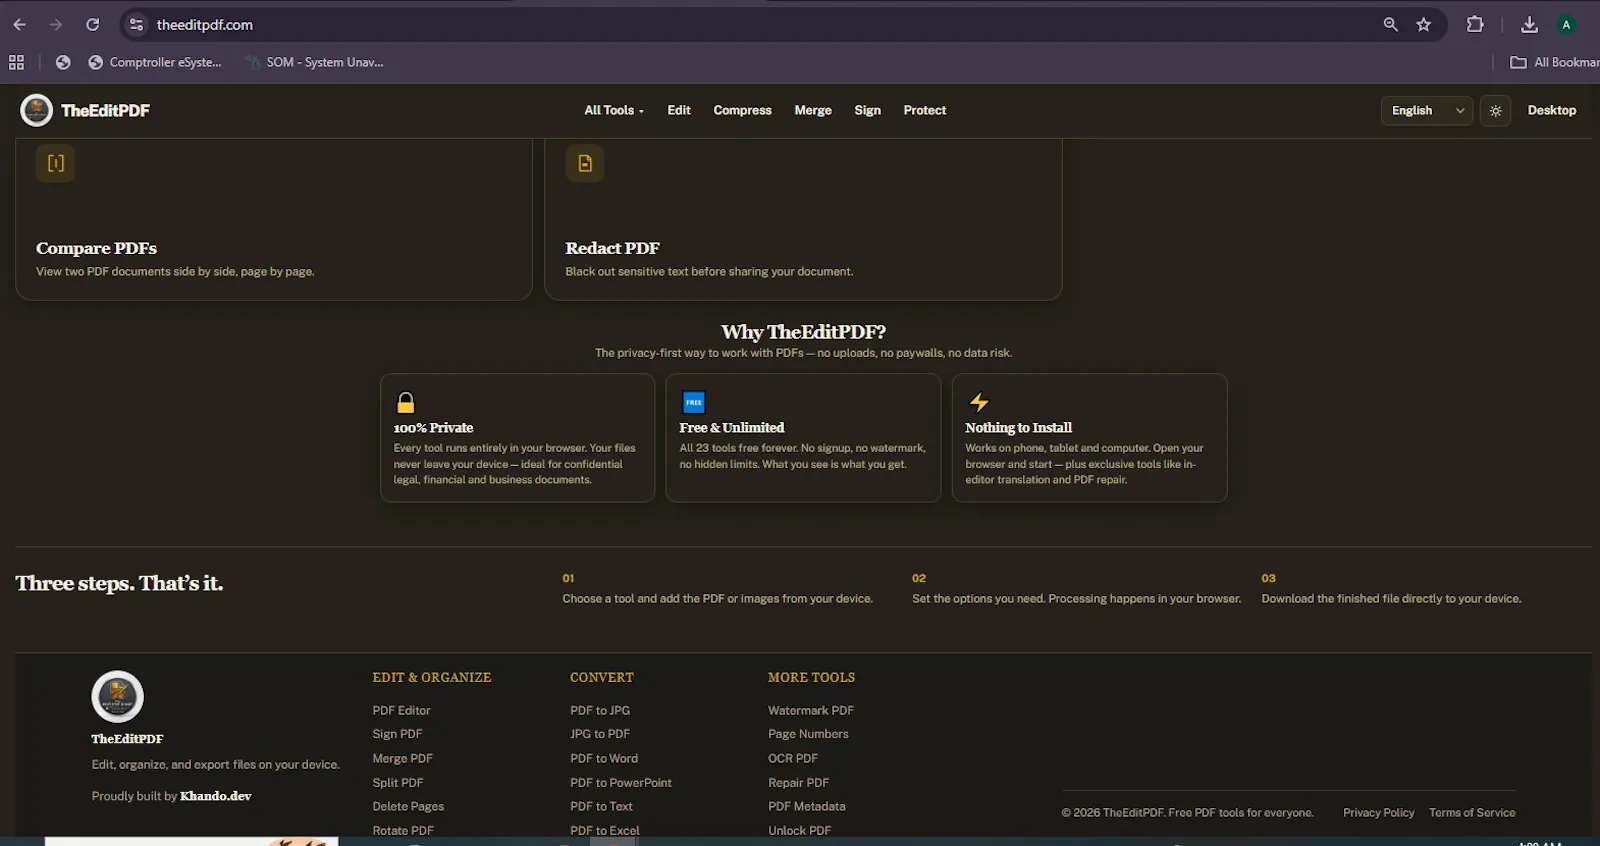
Task: Go to Protect in the navigation bar
Action: 925,110
